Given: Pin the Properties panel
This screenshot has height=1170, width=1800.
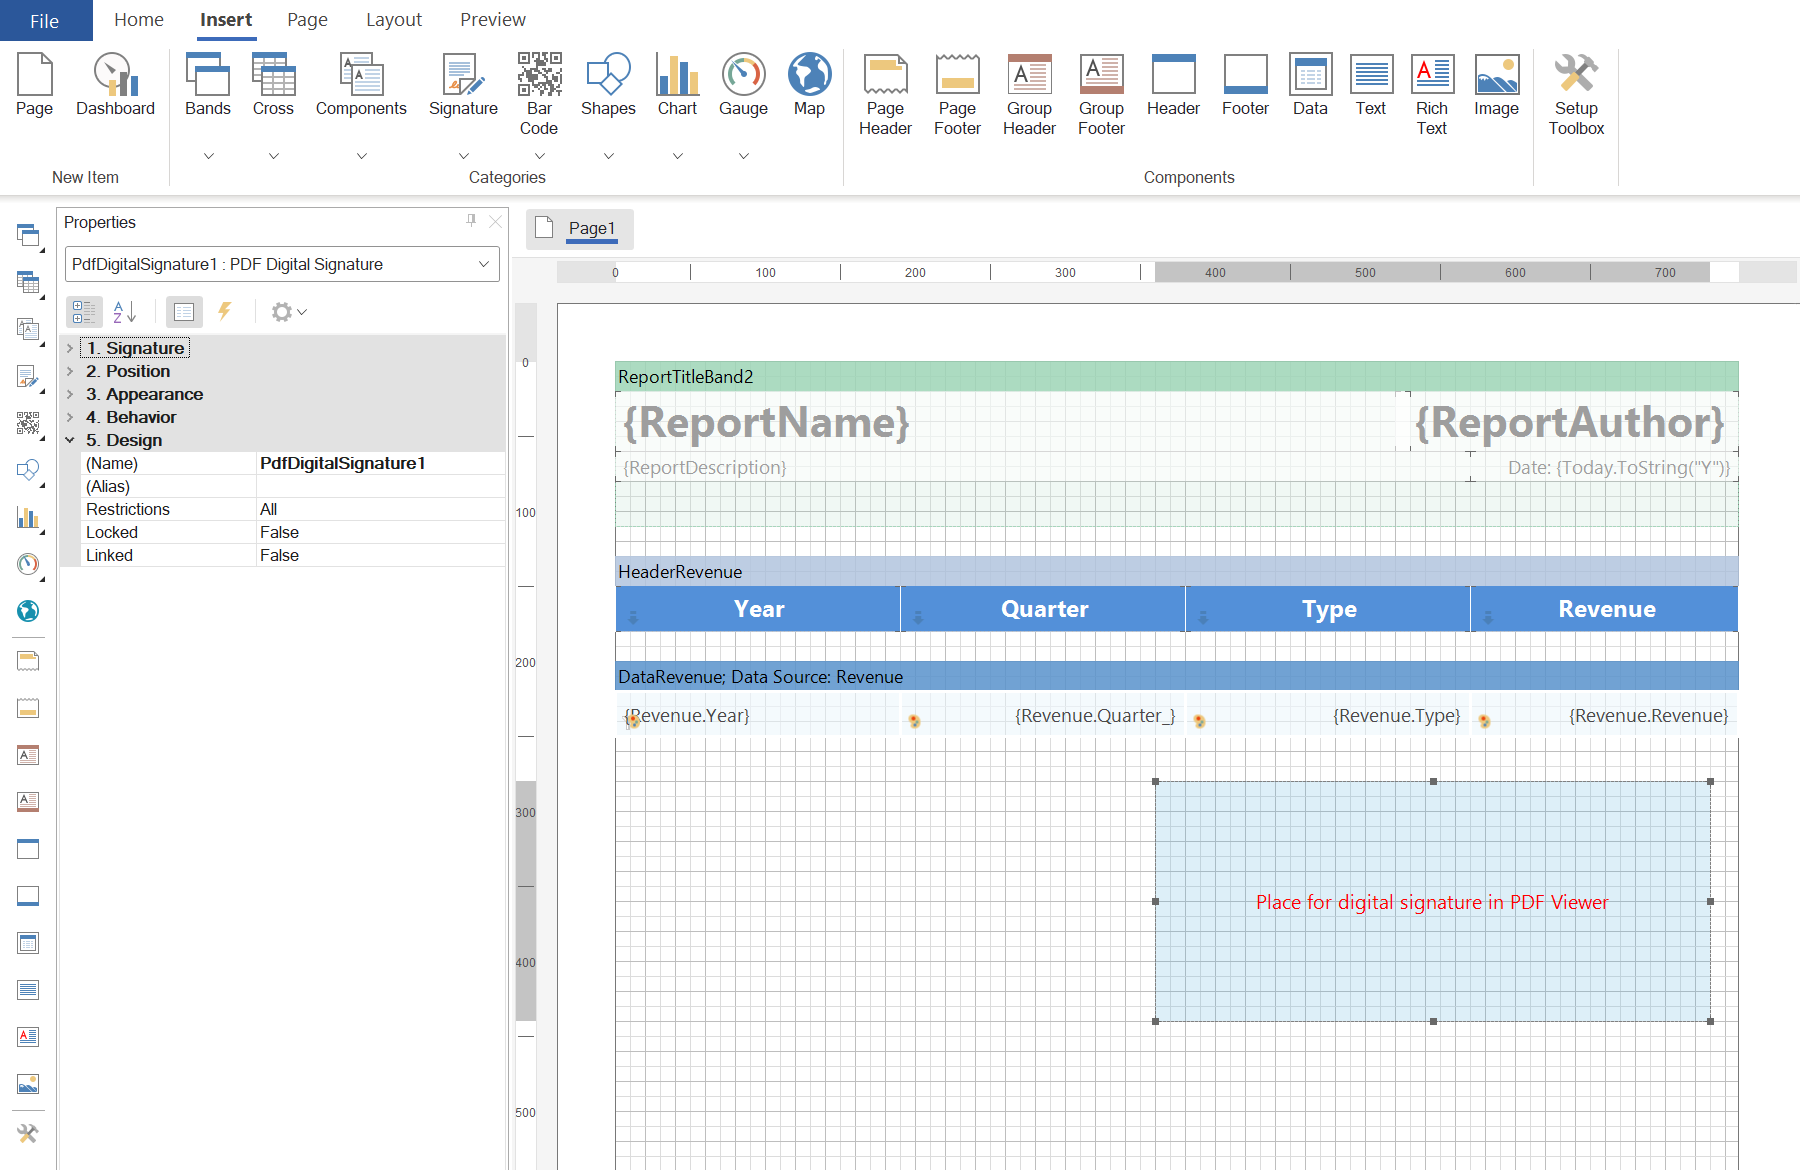Looking at the screenshot, I should click(471, 221).
